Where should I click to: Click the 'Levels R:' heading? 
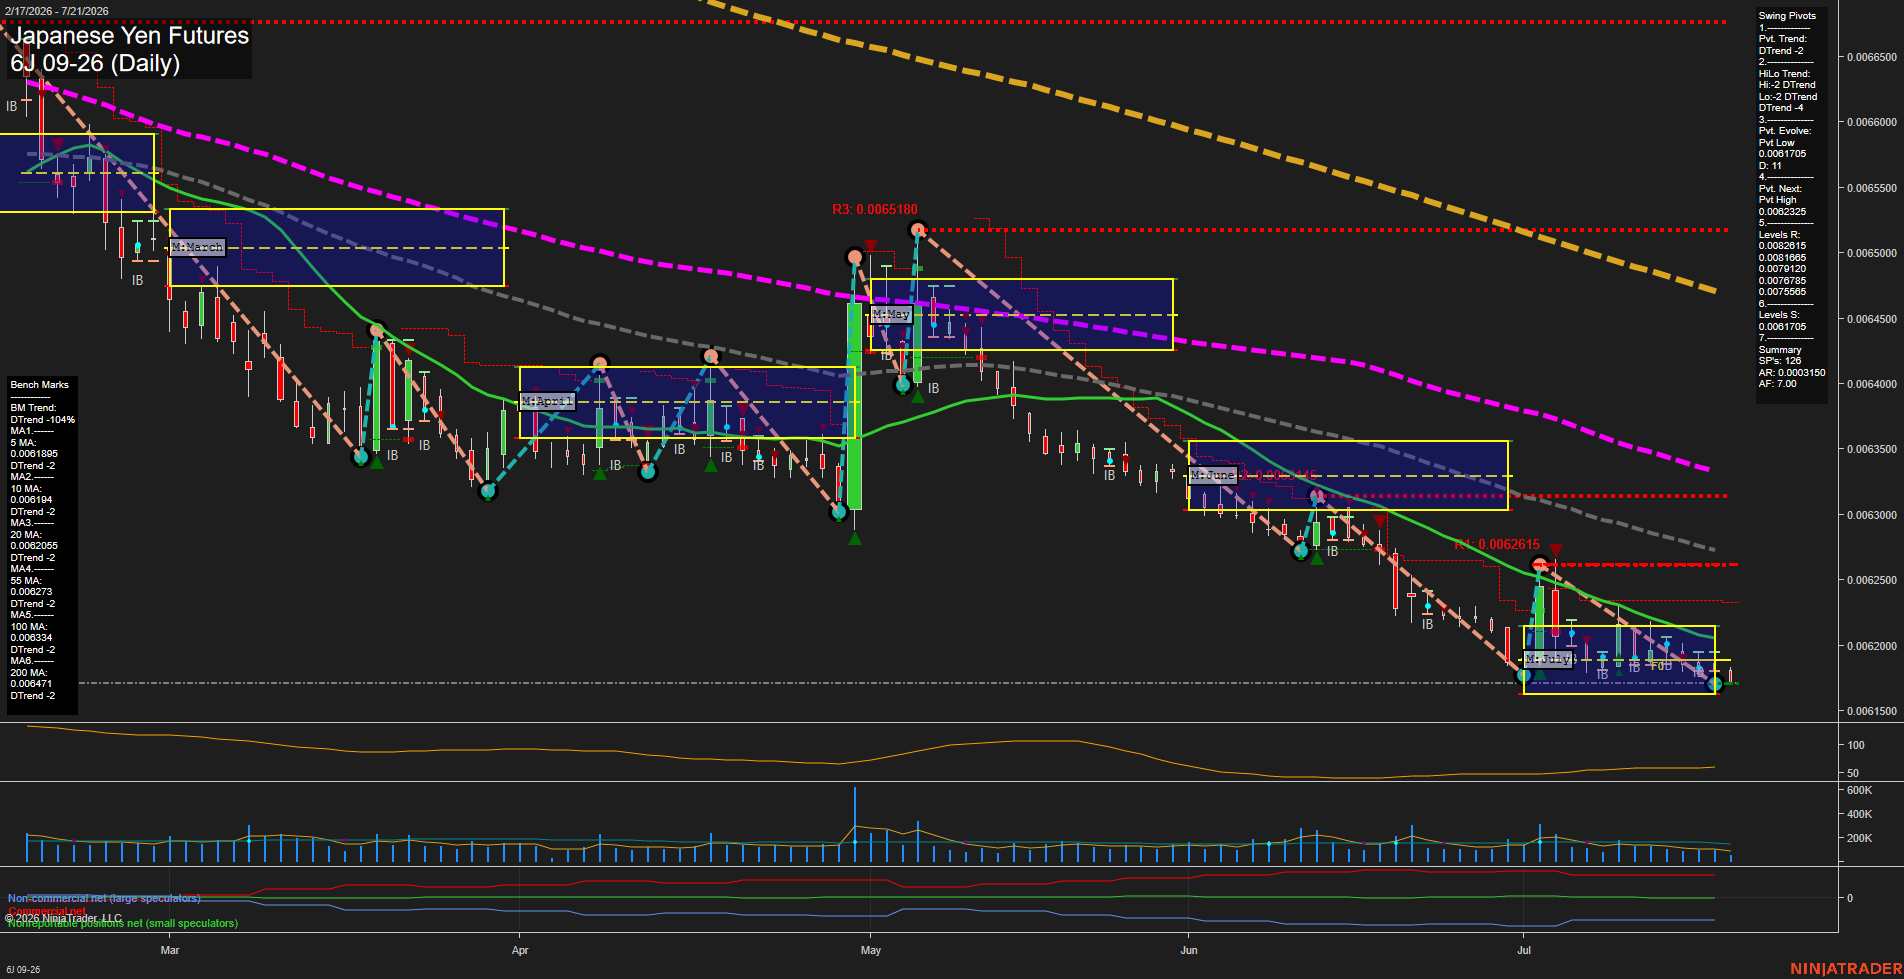click(1780, 235)
